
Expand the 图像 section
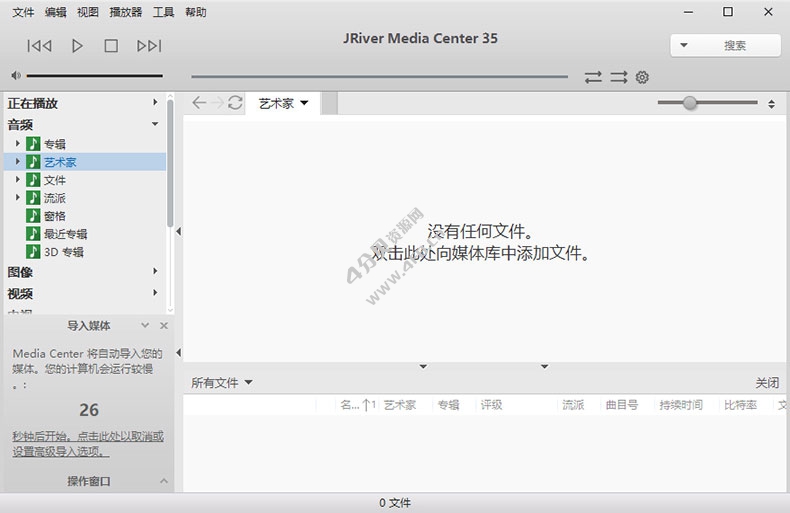click(155, 271)
